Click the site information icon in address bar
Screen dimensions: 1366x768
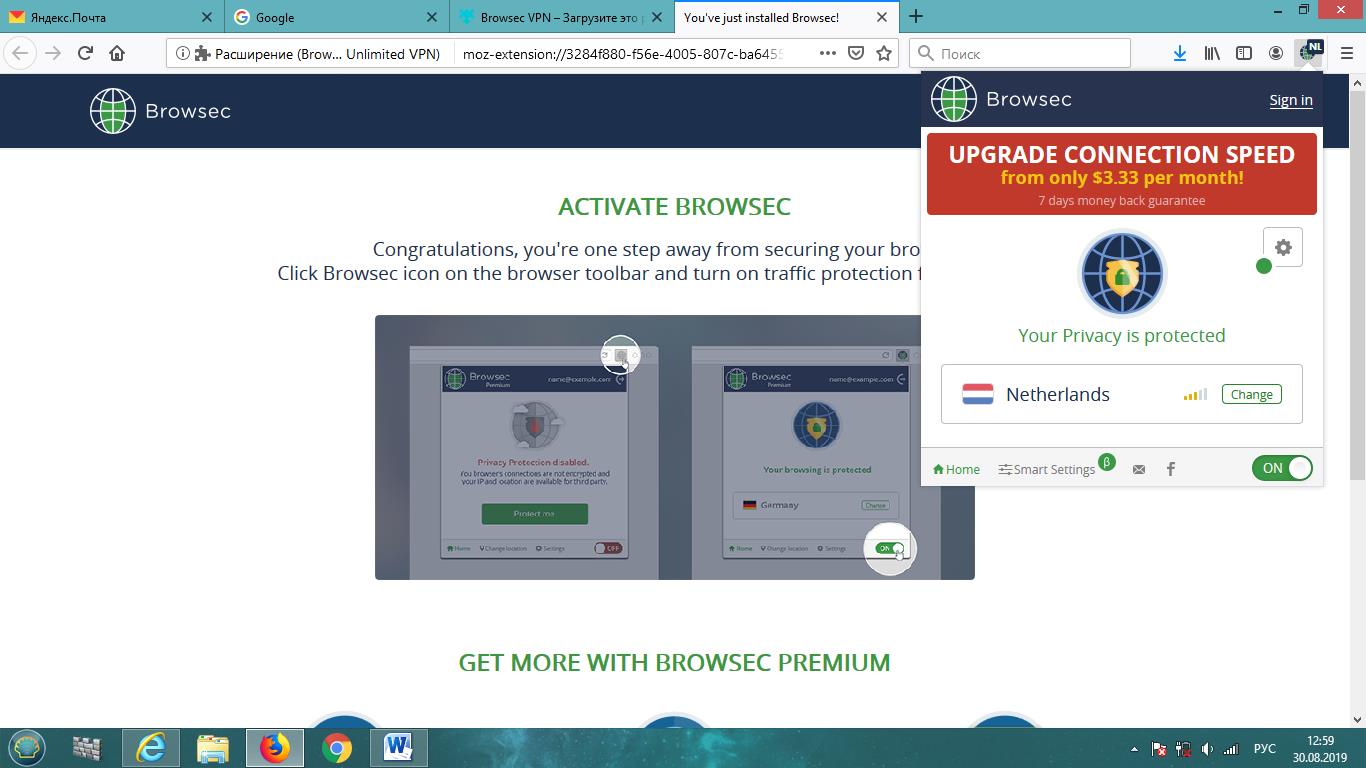click(x=182, y=54)
